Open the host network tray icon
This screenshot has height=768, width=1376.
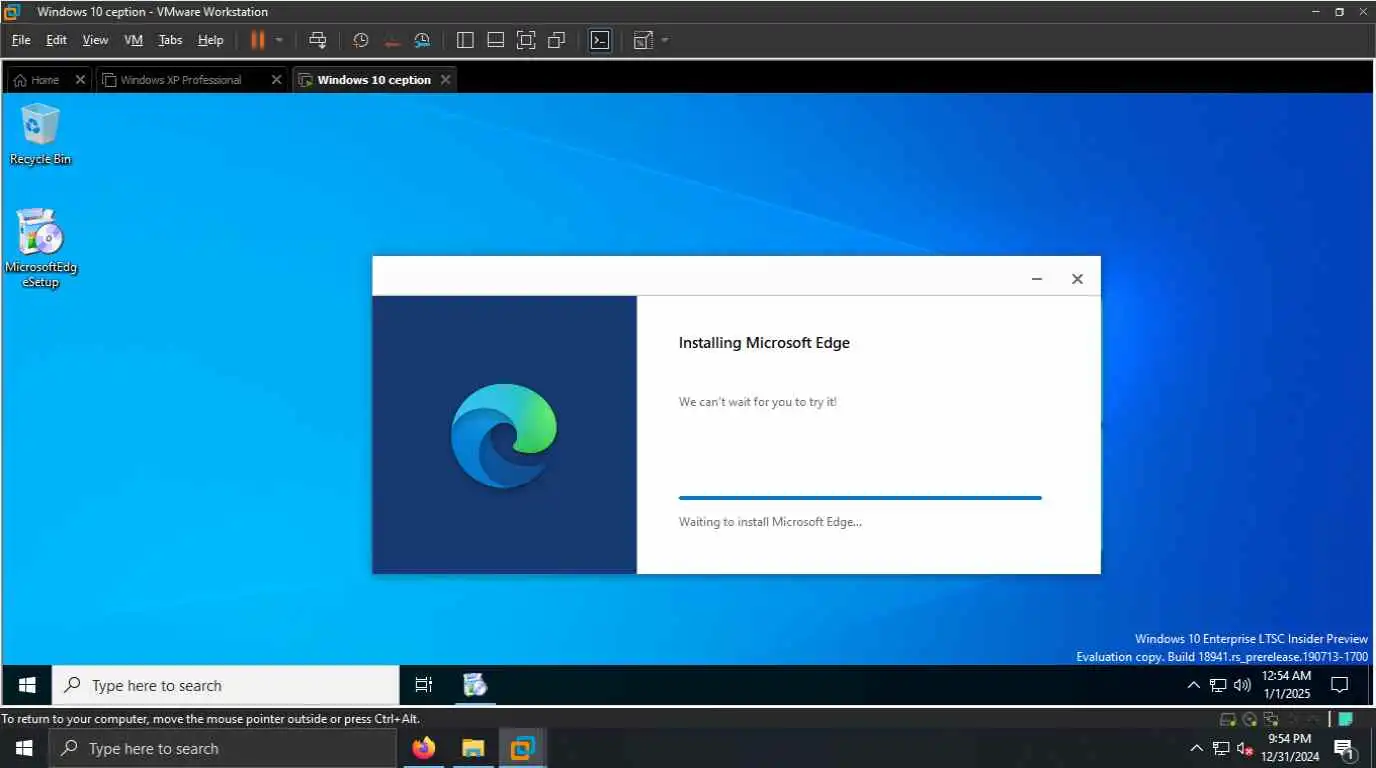click(1221, 748)
